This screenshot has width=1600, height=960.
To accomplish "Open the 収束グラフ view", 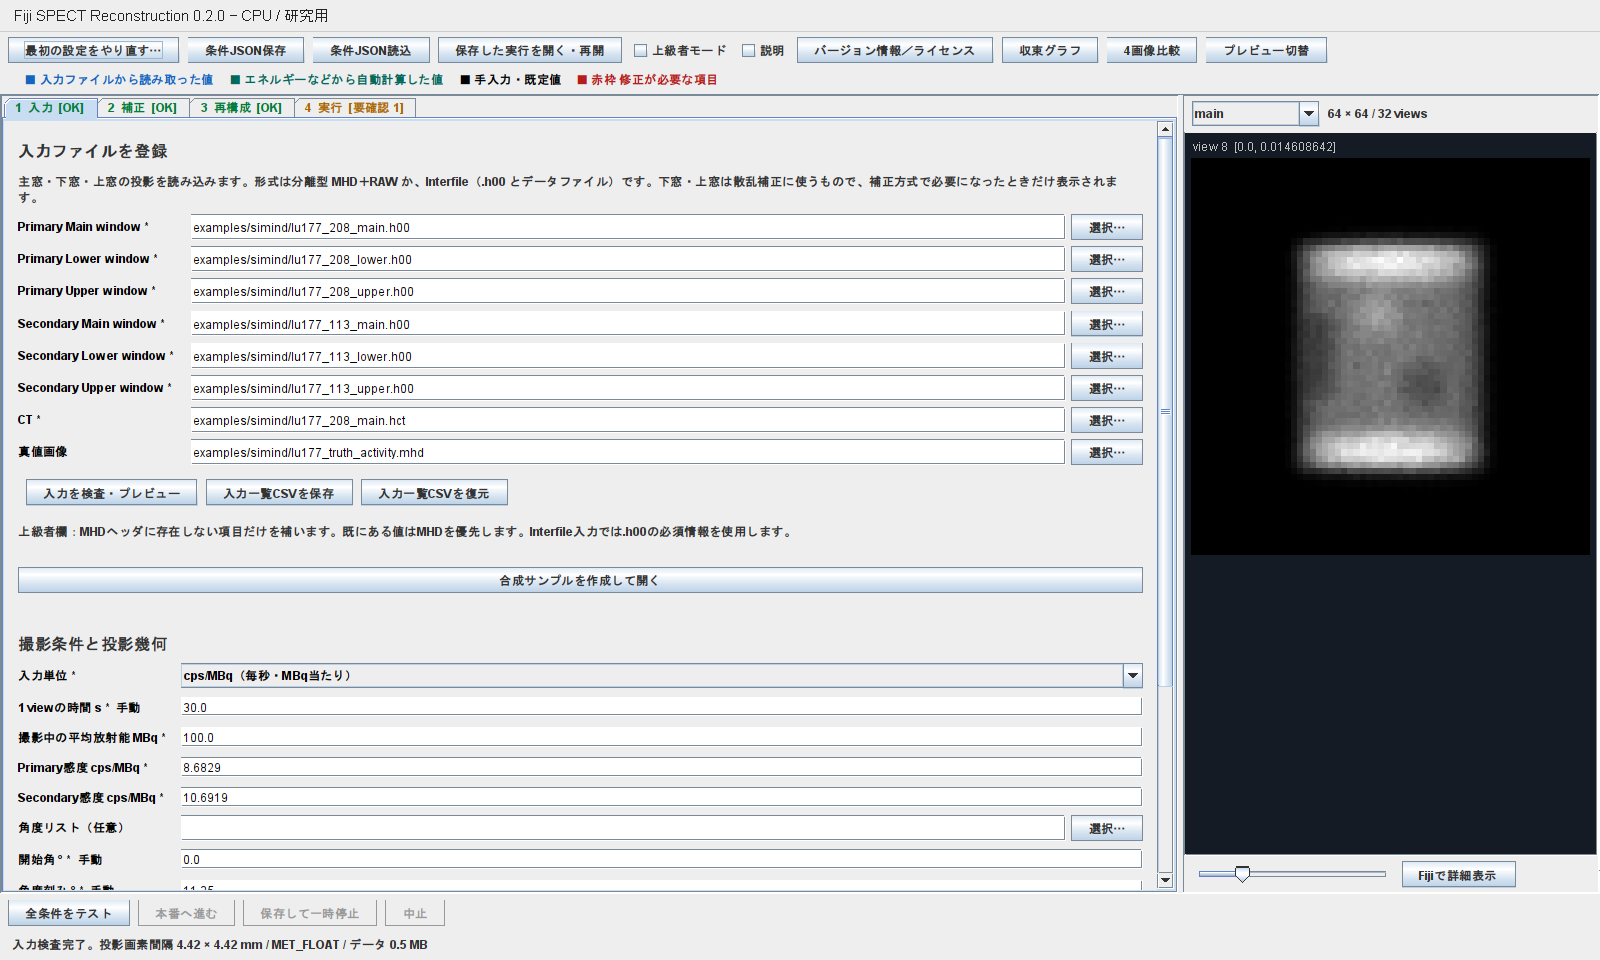I will (x=1050, y=50).
